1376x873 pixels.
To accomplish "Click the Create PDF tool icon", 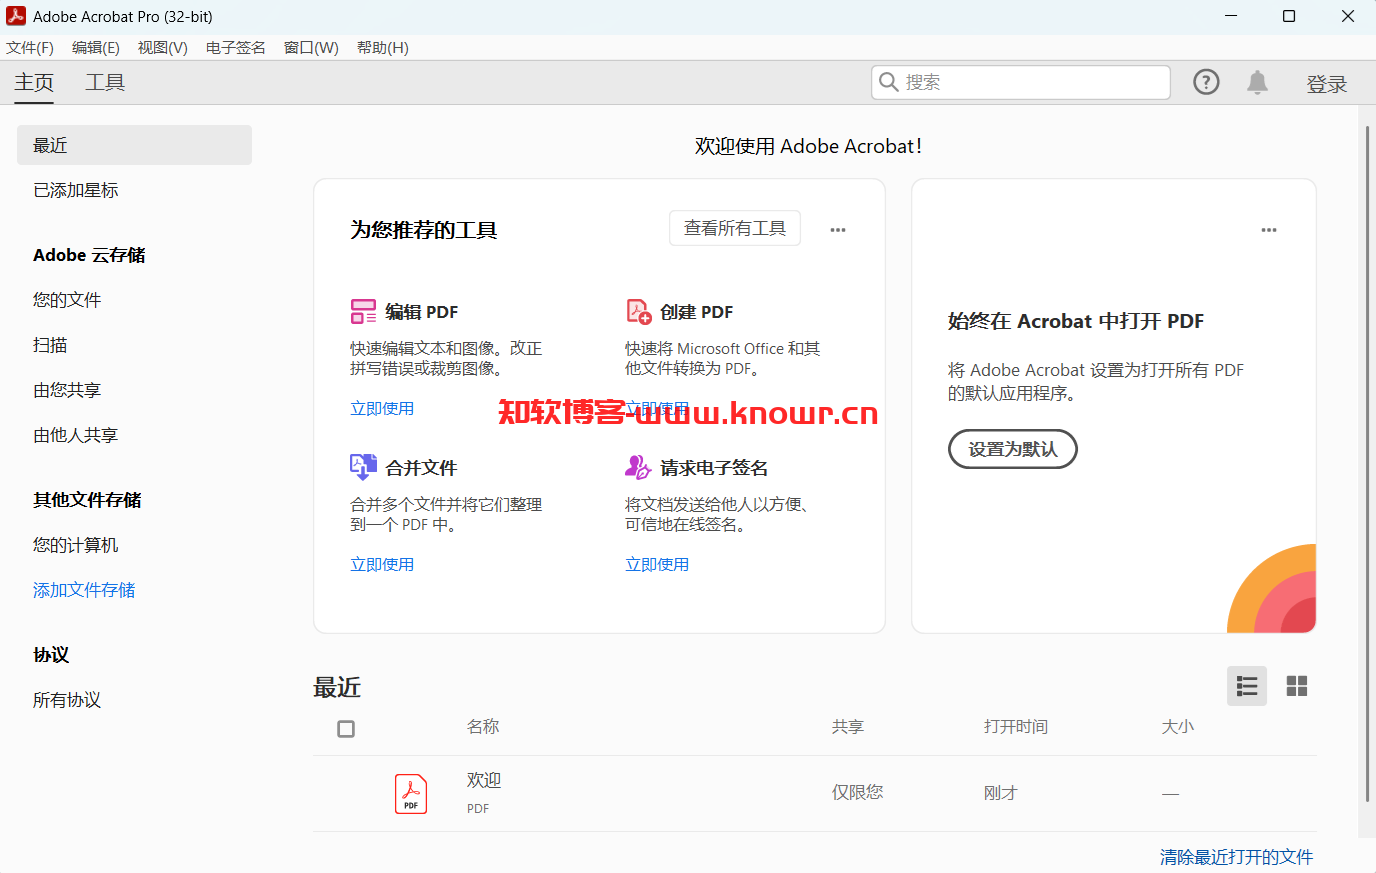I will 638,311.
